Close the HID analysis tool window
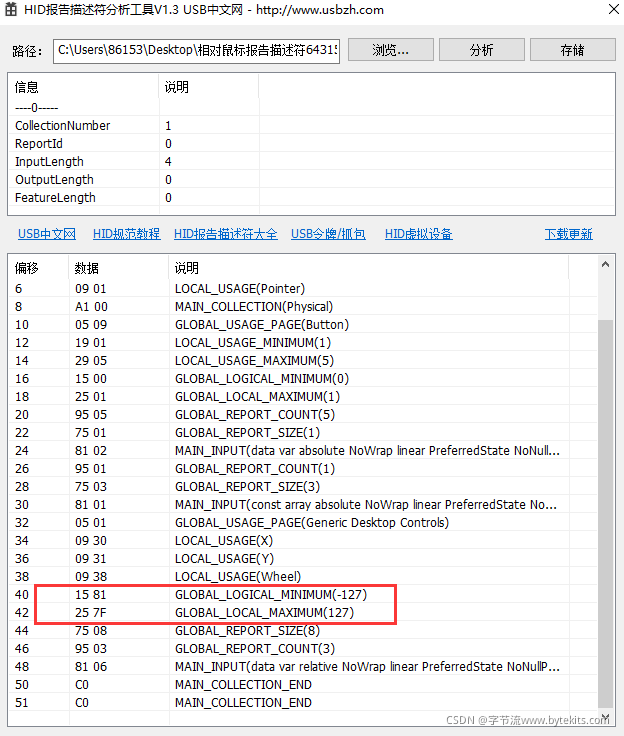This screenshot has height=736, width=624. (614, 9)
